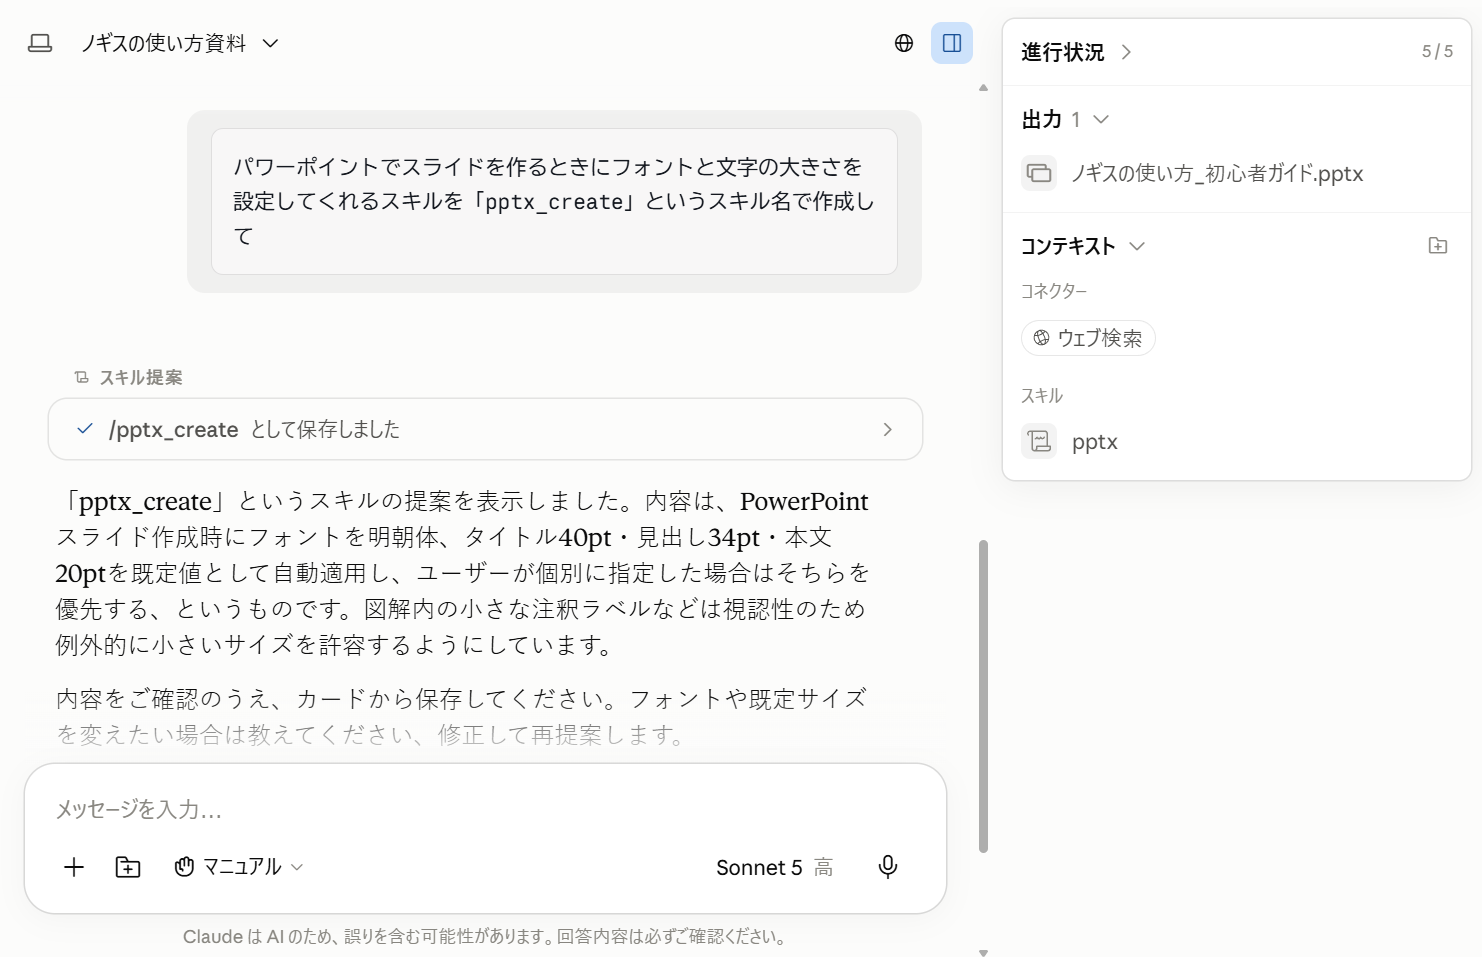Screen dimensions: 1482x957
Task: Focus the メッセージを入力 message field
Action: point(485,809)
